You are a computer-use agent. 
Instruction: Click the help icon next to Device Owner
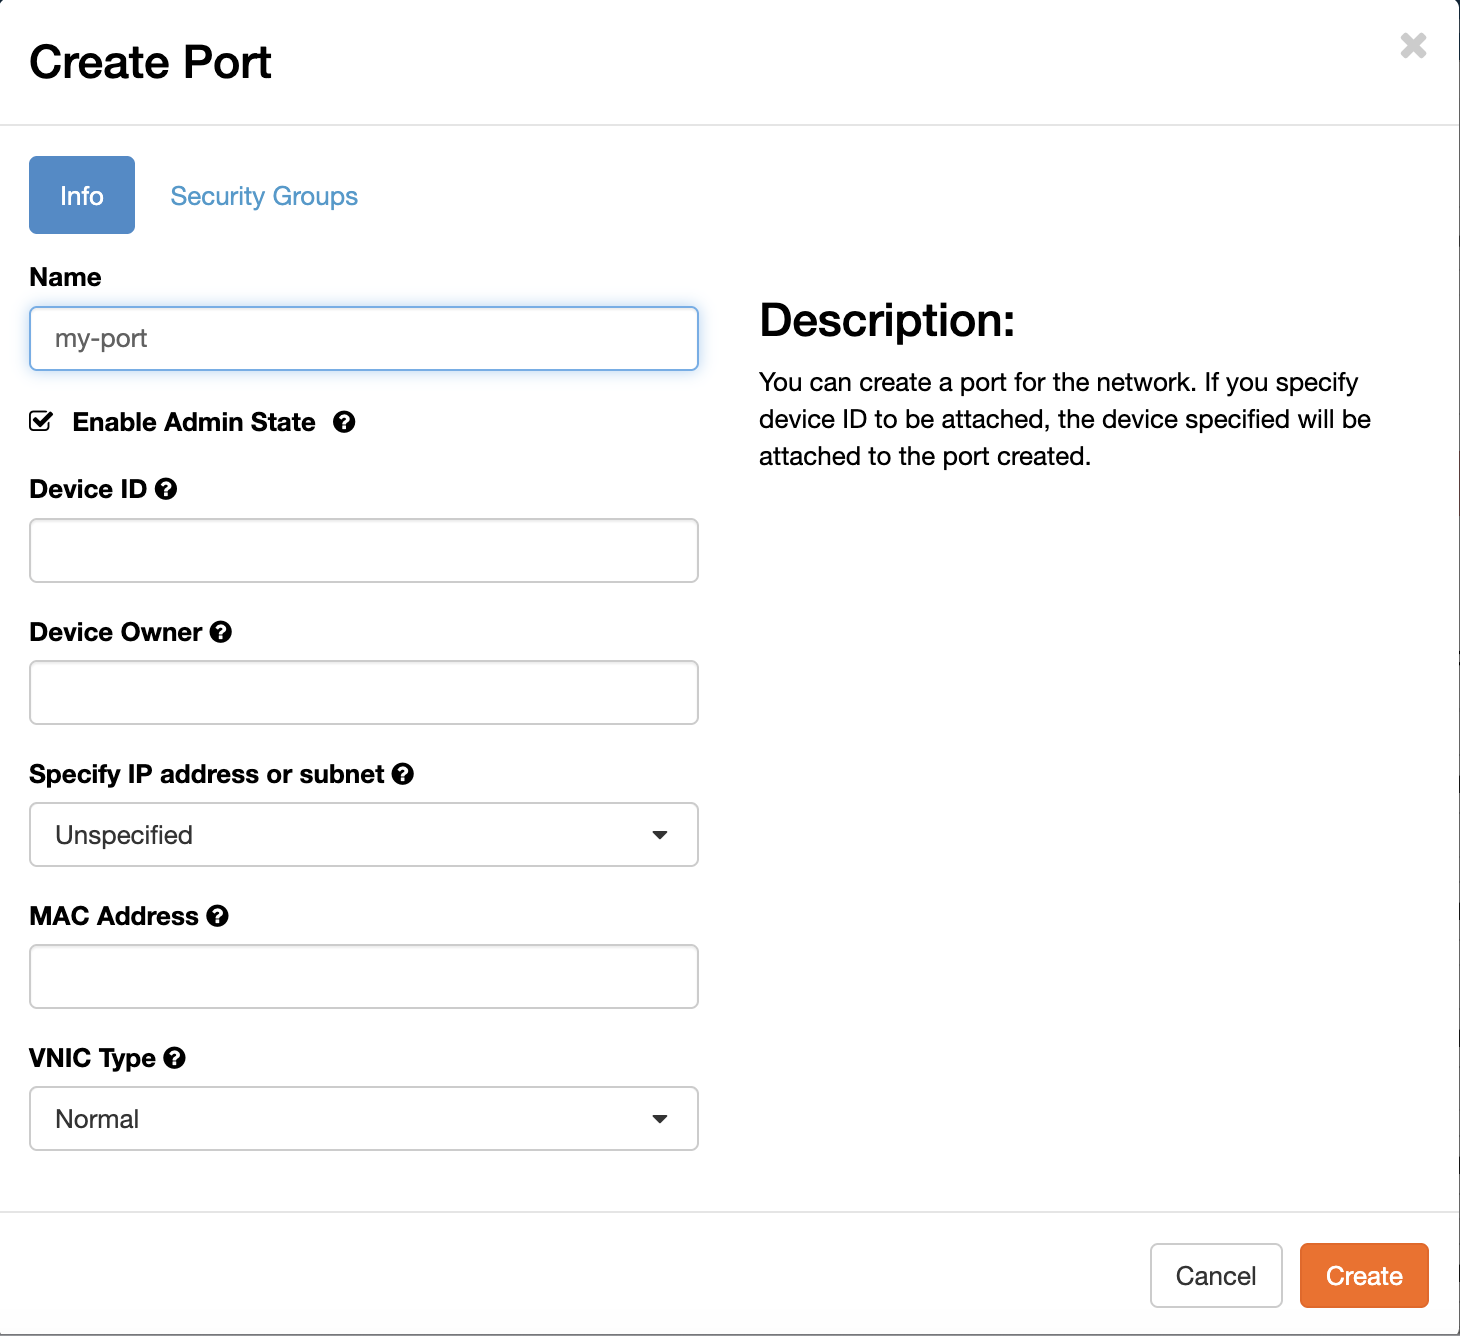(x=220, y=631)
